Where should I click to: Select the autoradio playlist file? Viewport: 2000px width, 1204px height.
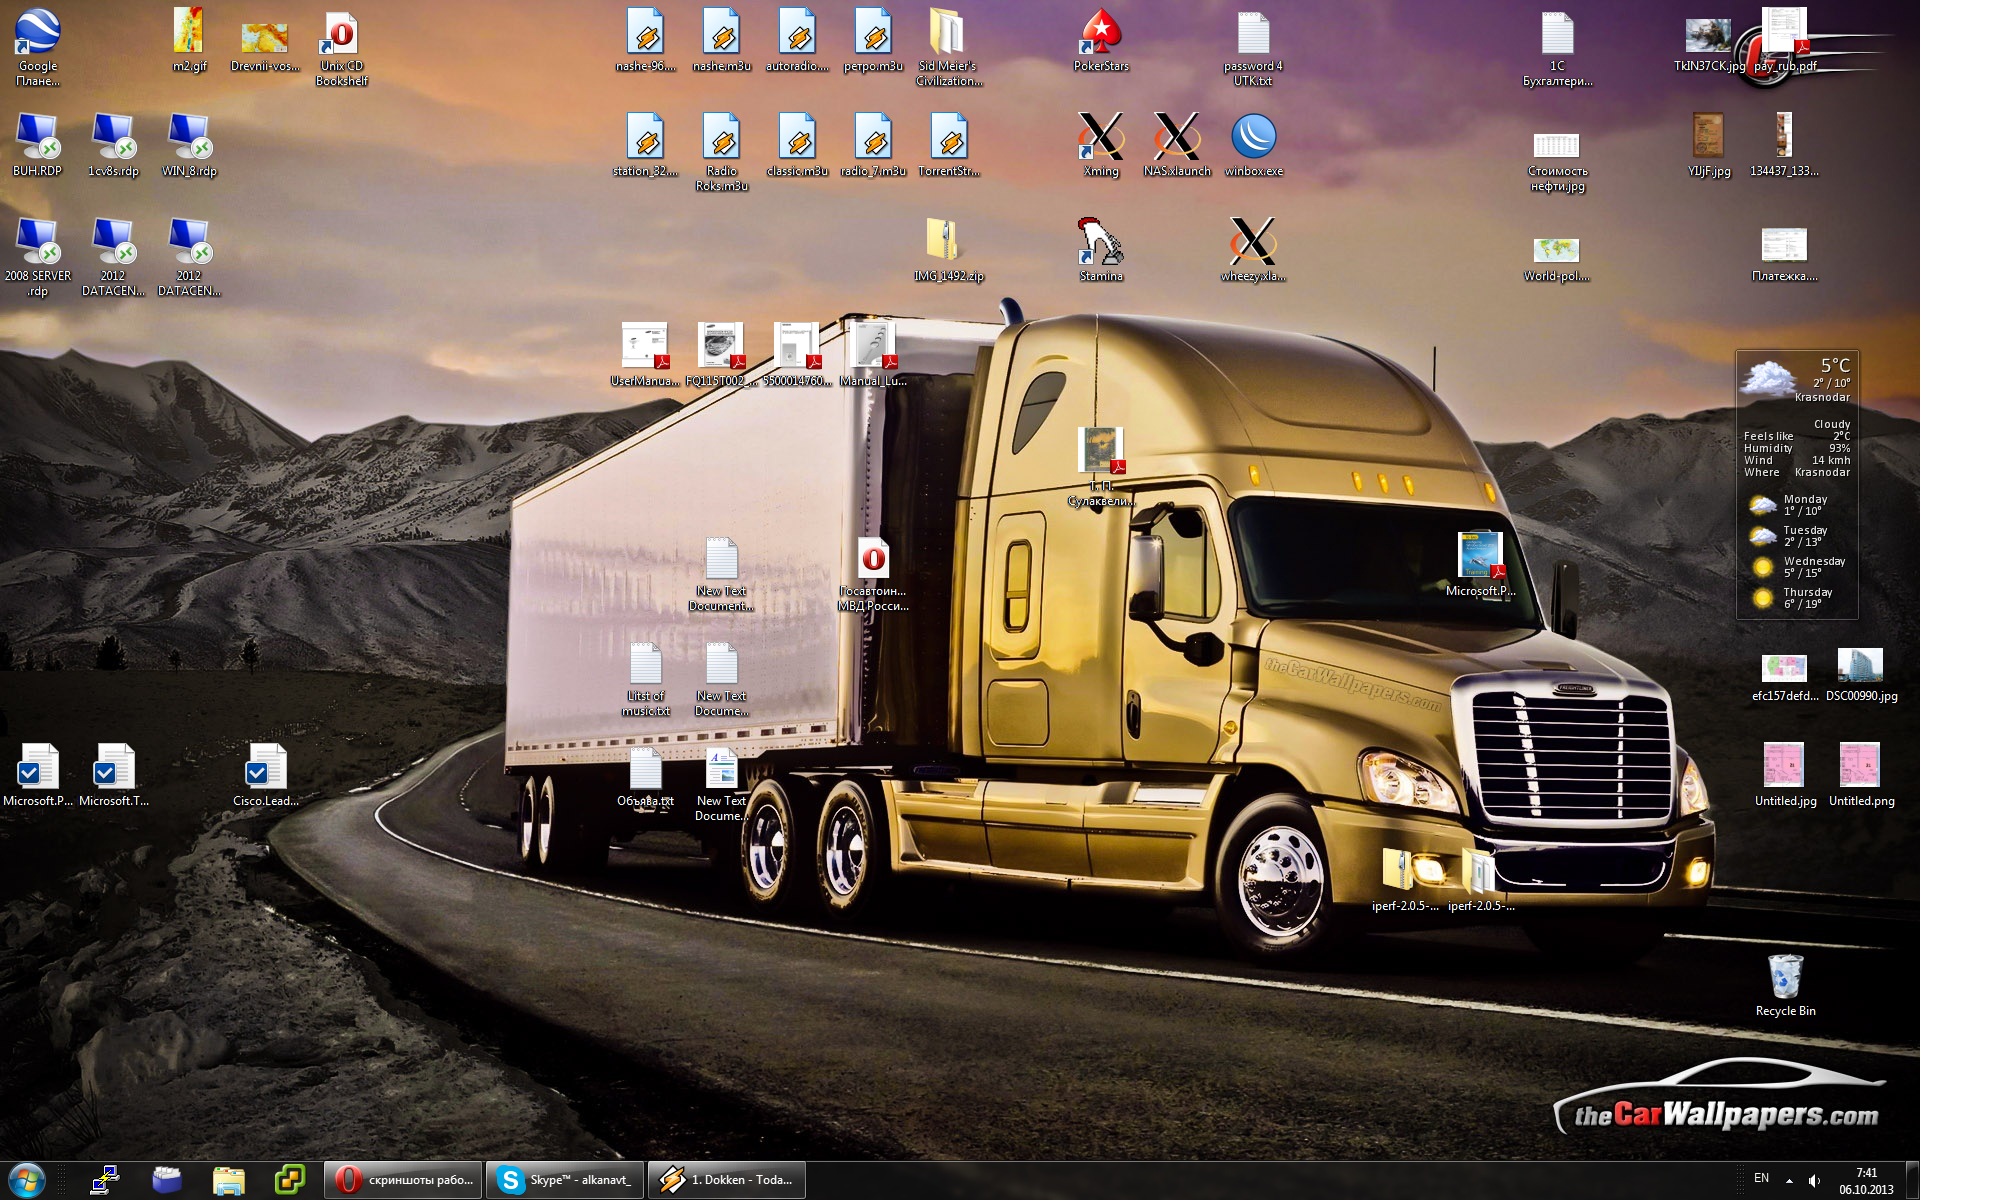[797, 40]
